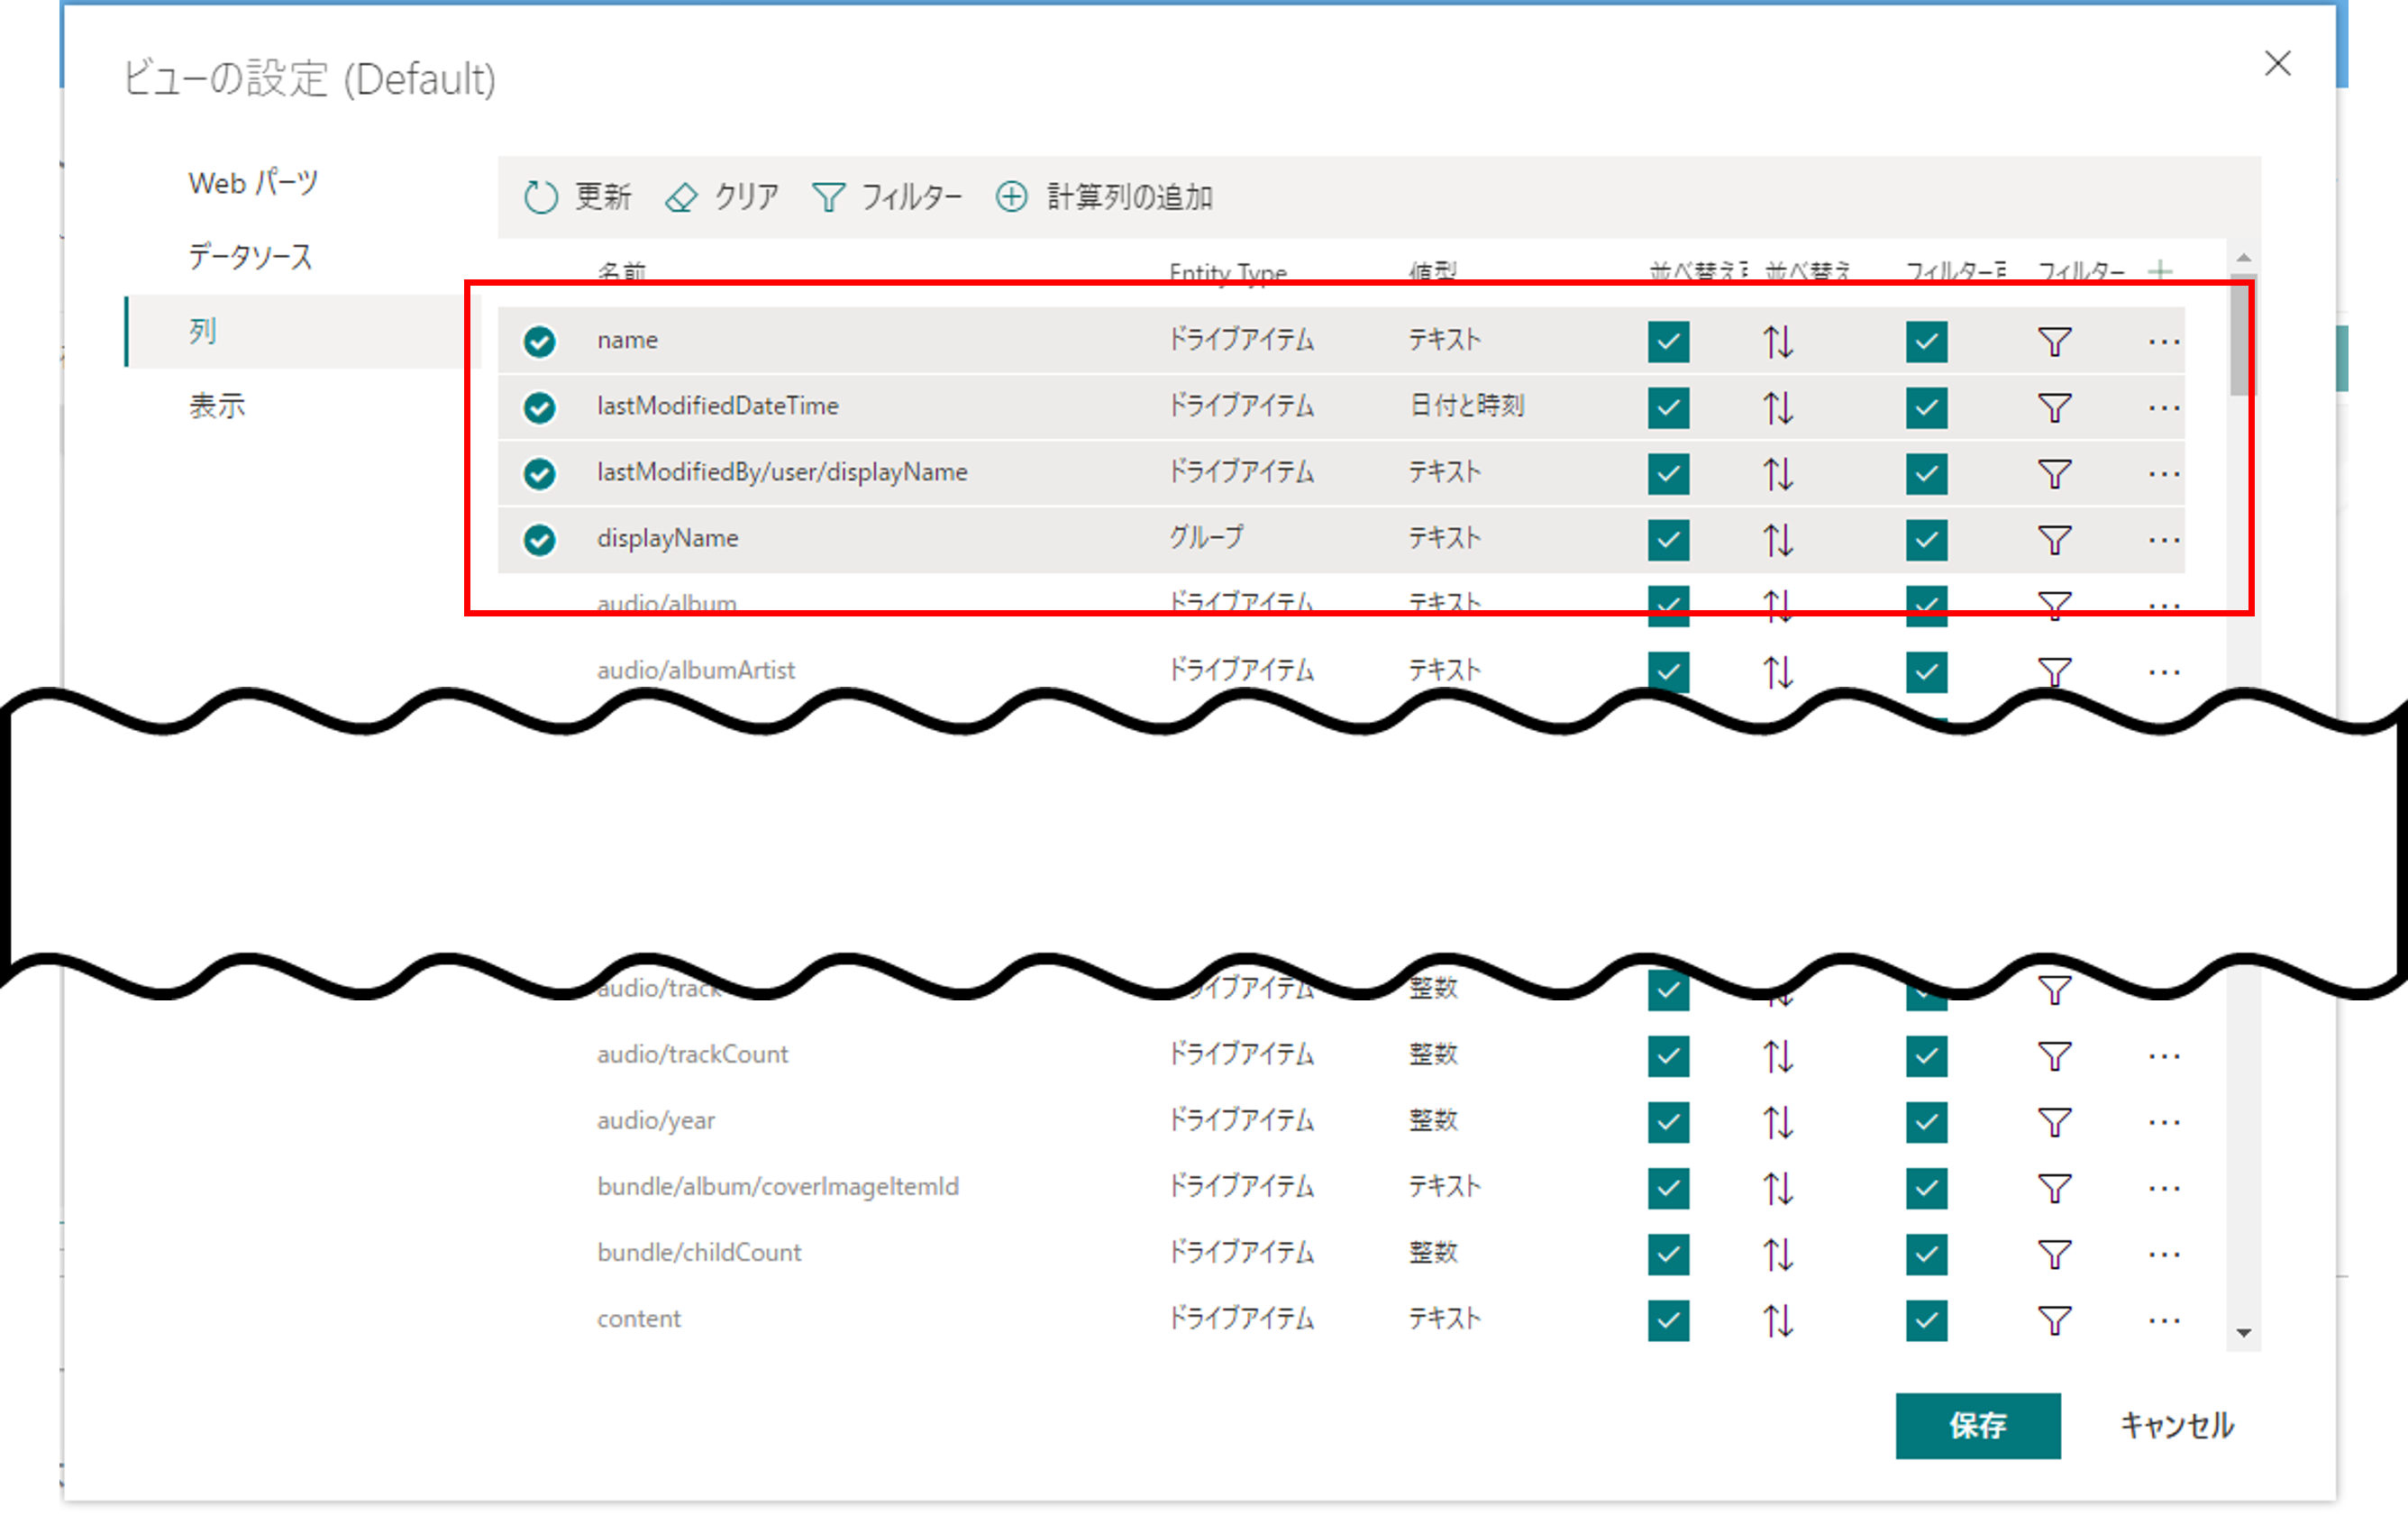Uncheck sort-enabled checkbox for displayName row

[1668, 540]
